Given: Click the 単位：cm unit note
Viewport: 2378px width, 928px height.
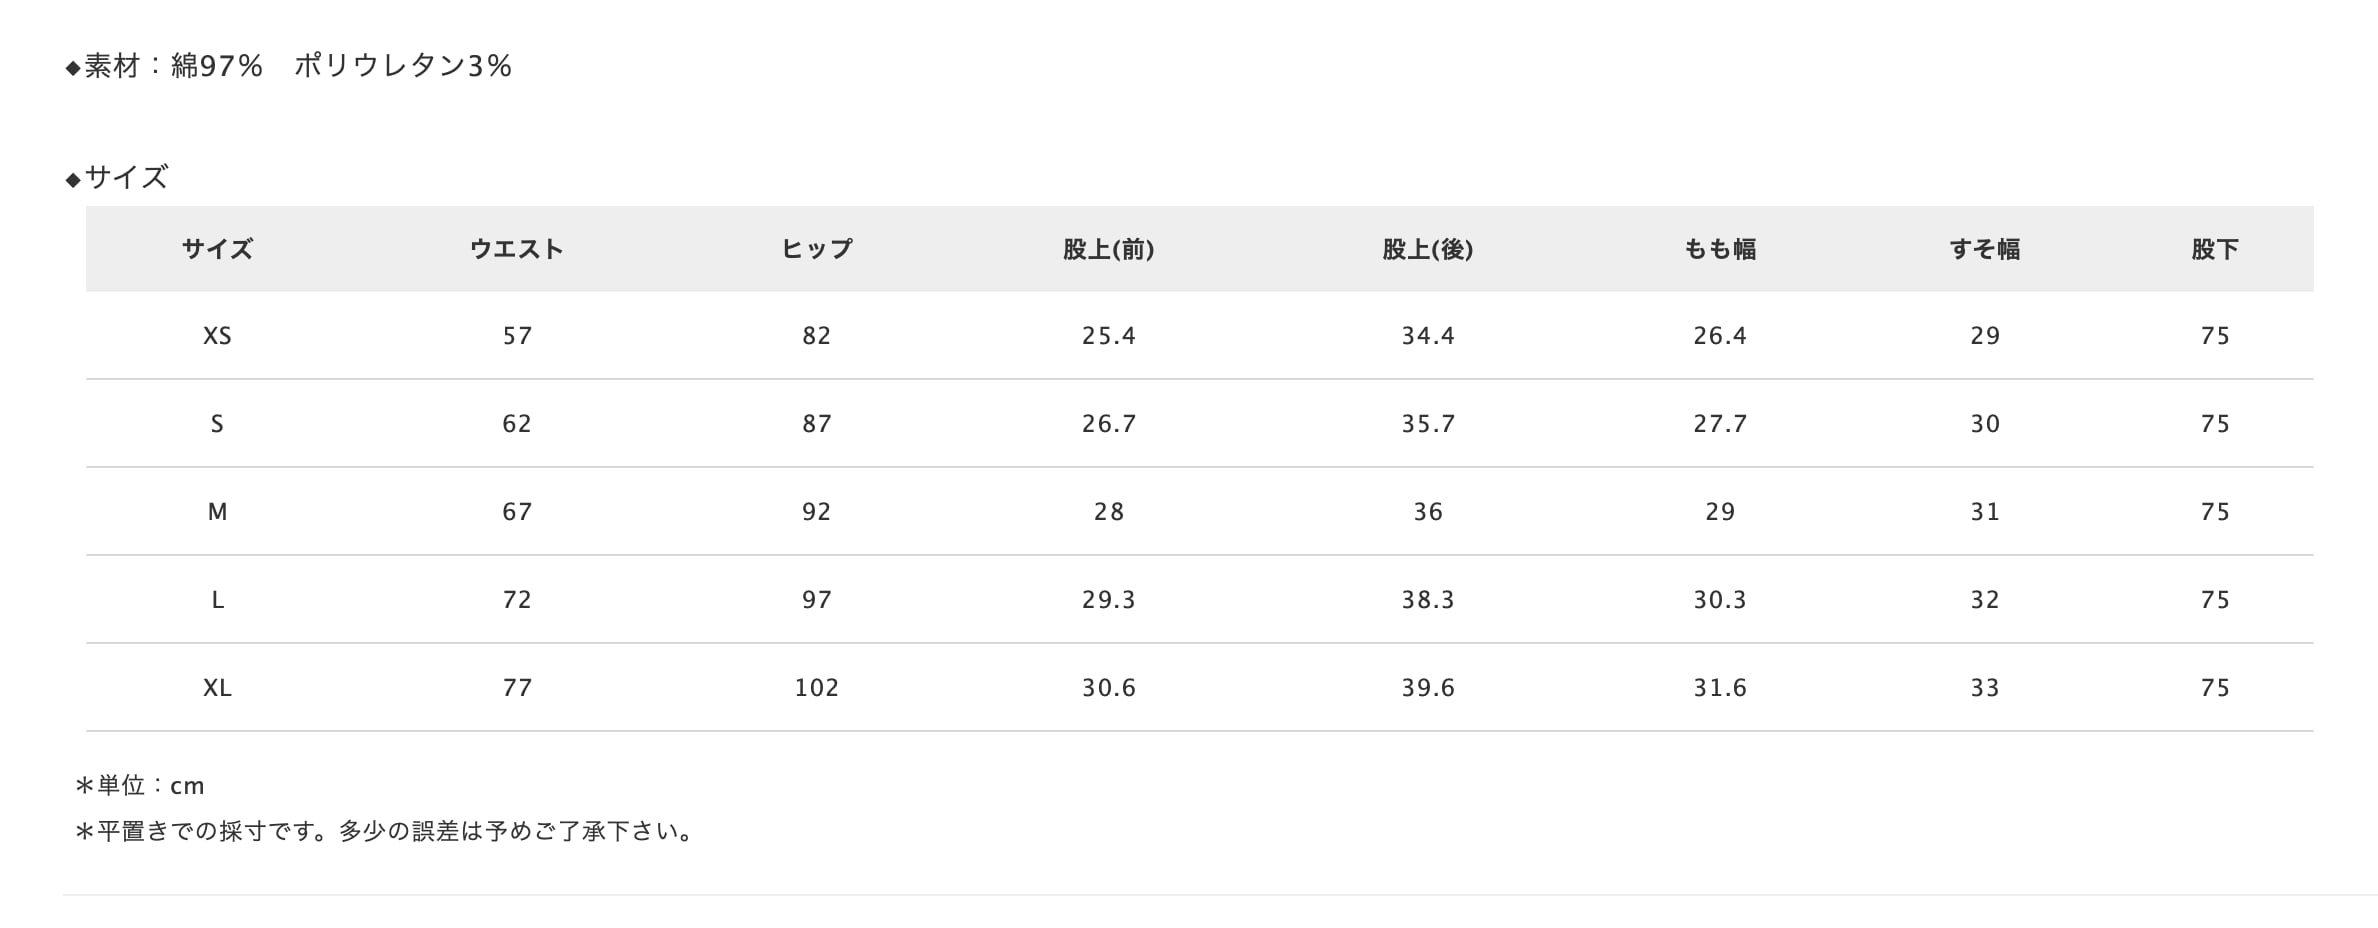Looking at the screenshot, I should pos(141,786).
